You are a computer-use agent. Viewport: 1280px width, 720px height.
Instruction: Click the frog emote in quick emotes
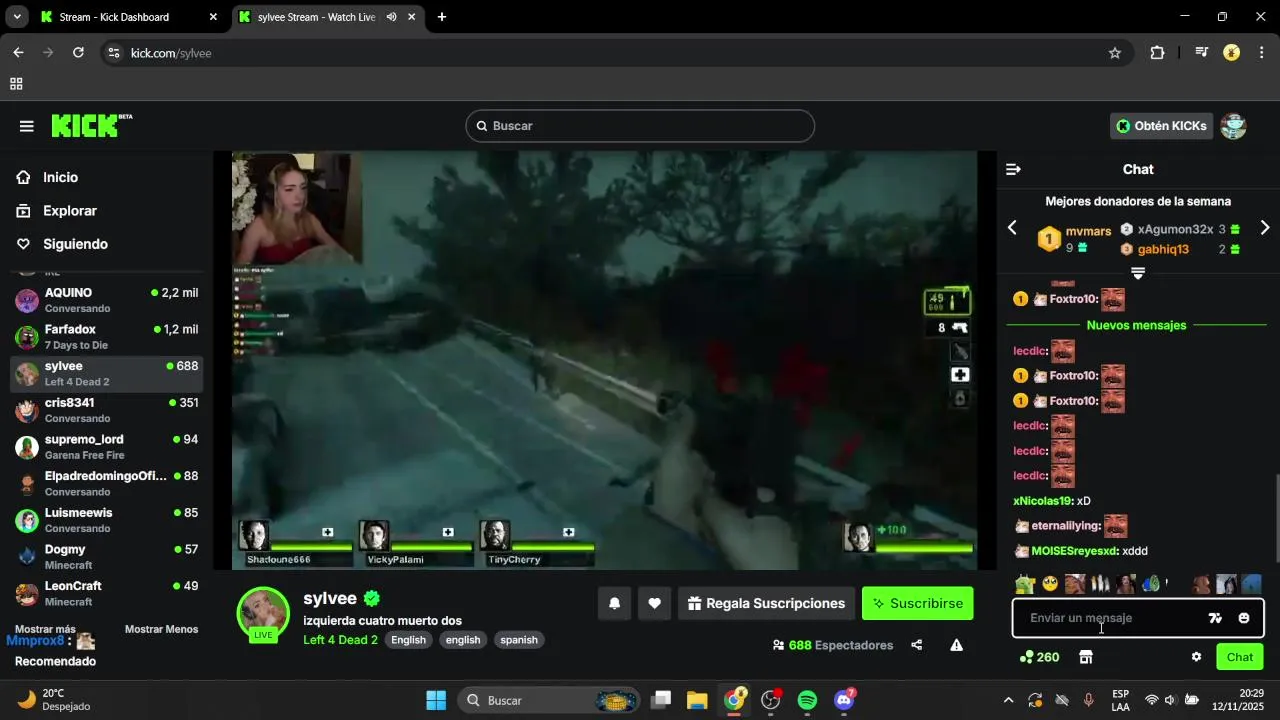[1024, 584]
